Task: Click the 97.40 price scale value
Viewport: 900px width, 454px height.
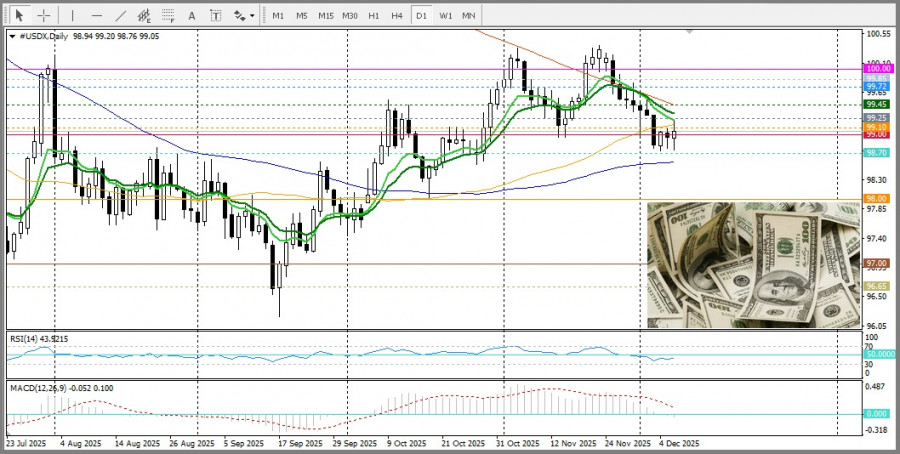Action: pyautogui.click(x=877, y=238)
